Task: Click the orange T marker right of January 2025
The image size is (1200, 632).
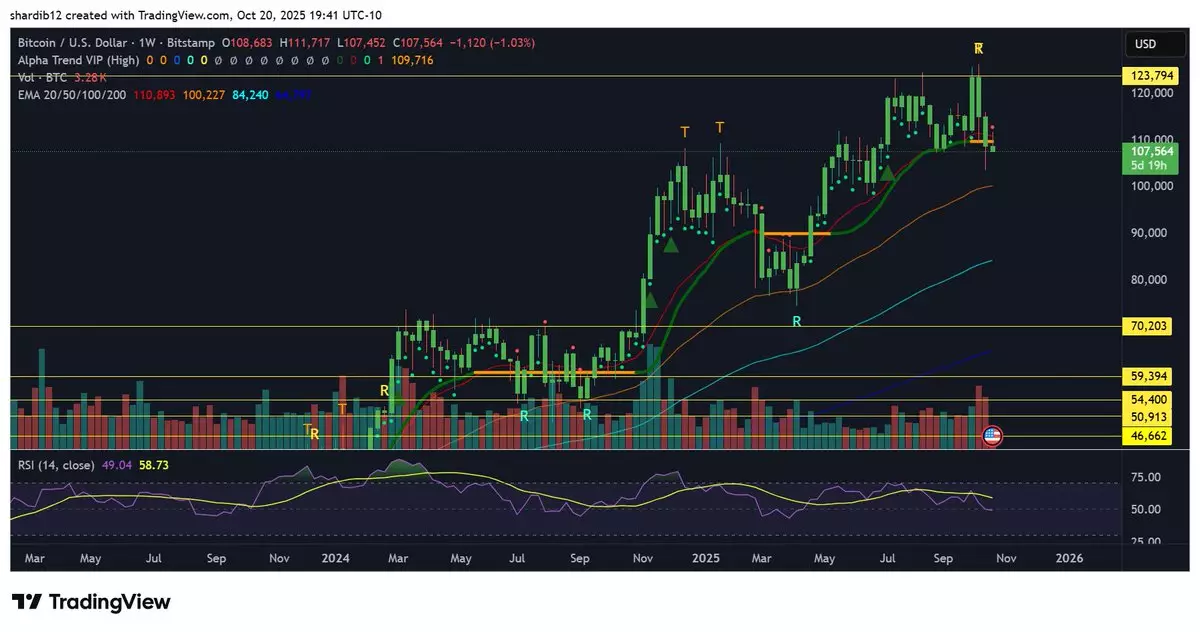Action: pos(720,127)
